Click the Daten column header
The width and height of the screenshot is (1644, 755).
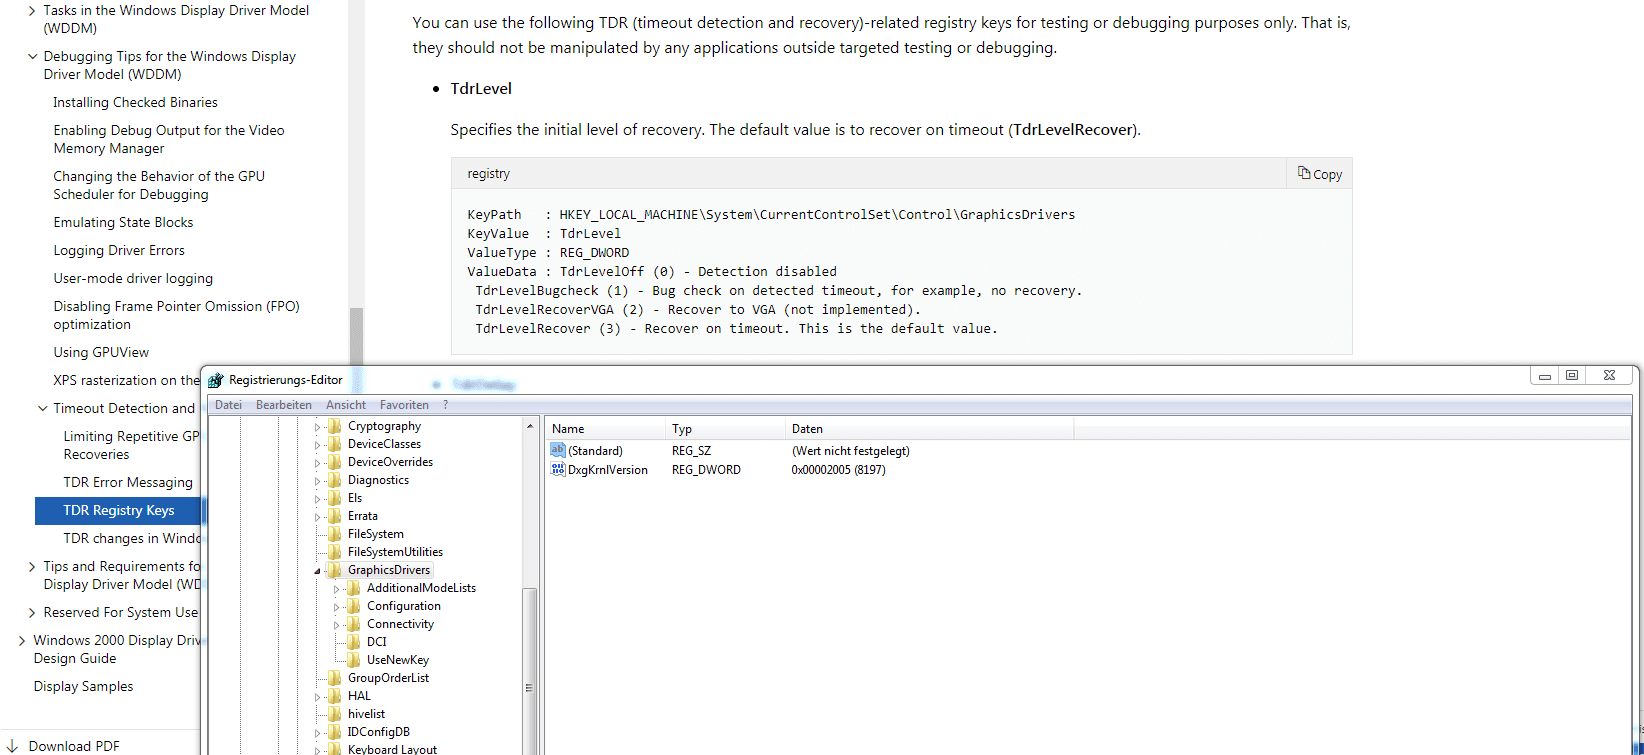(x=930, y=428)
